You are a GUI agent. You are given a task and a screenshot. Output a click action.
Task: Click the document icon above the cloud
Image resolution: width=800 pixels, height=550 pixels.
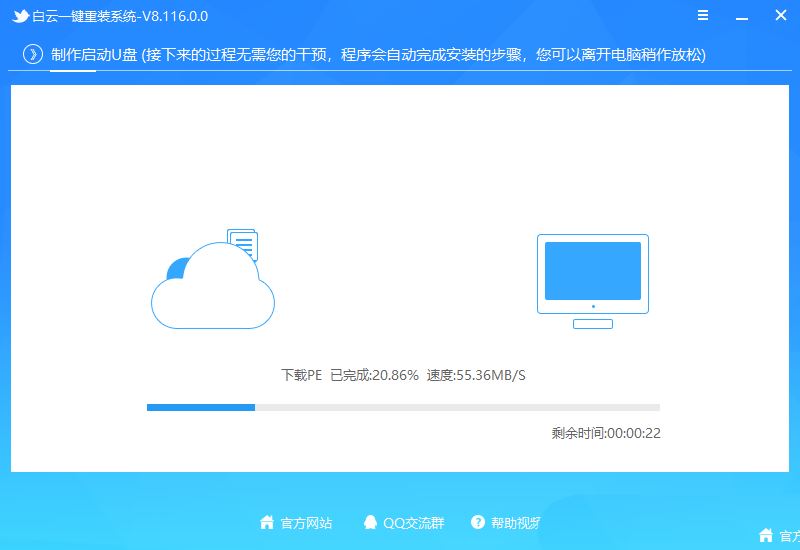pos(243,244)
